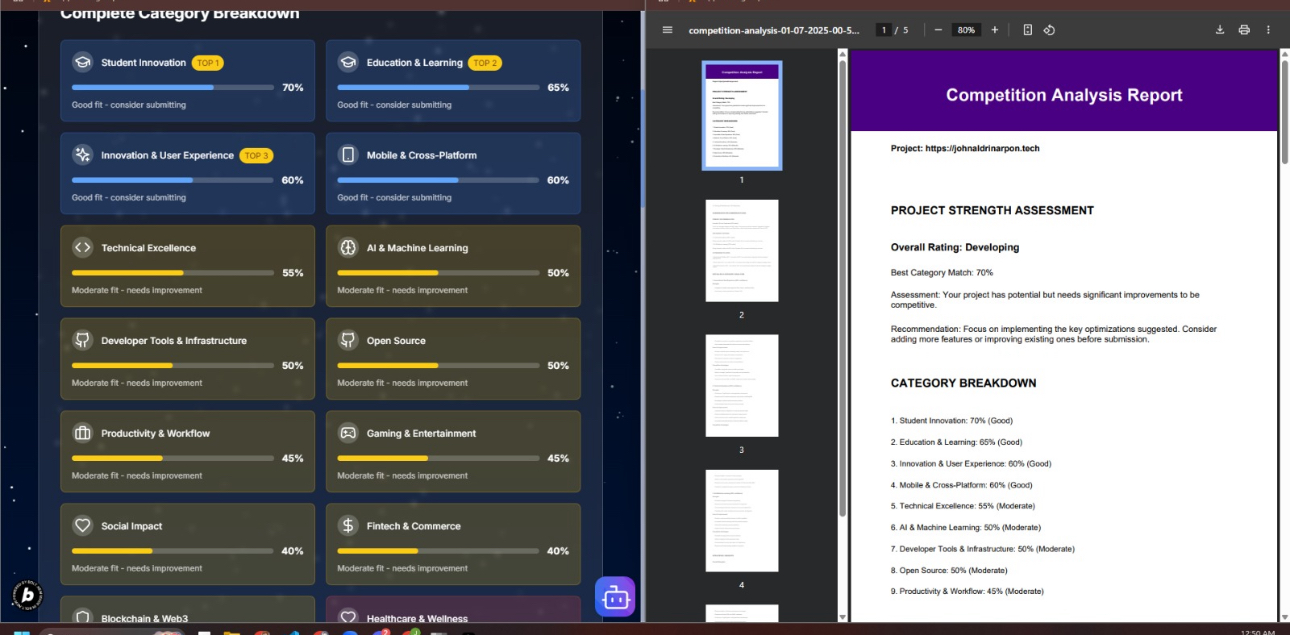This screenshot has width=1290, height=635.
Task: Click the Competition Analysis Report title
Action: click(1064, 95)
